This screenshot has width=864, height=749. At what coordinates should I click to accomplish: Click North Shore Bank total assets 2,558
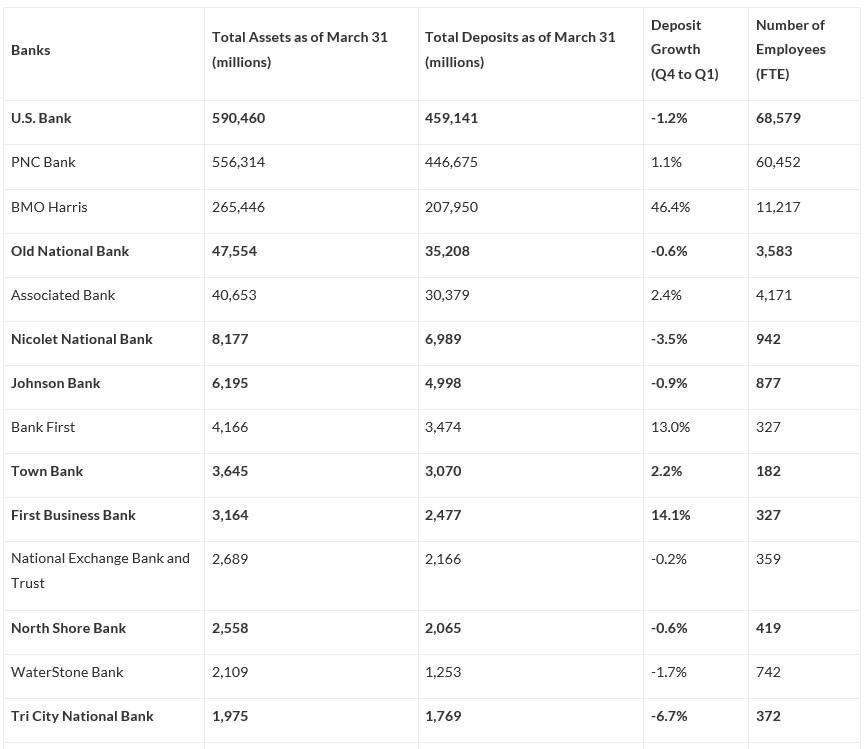230,628
